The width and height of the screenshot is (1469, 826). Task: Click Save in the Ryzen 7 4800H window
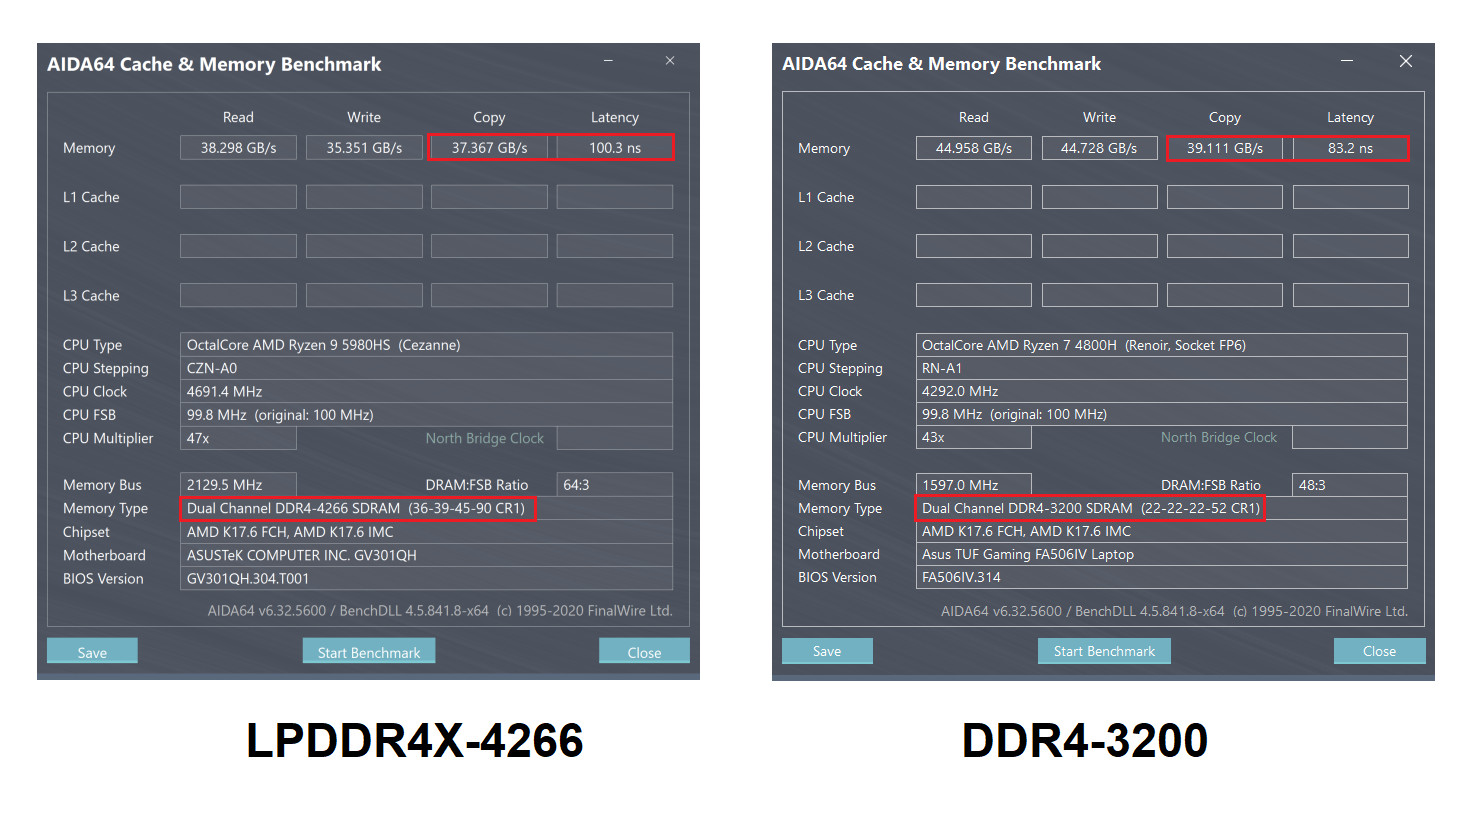tap(827, 651)
